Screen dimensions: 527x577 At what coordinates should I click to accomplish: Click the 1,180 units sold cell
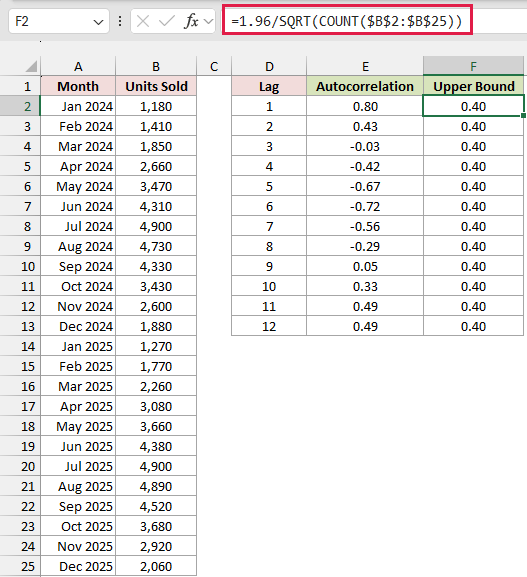click(x=156, y=106)
